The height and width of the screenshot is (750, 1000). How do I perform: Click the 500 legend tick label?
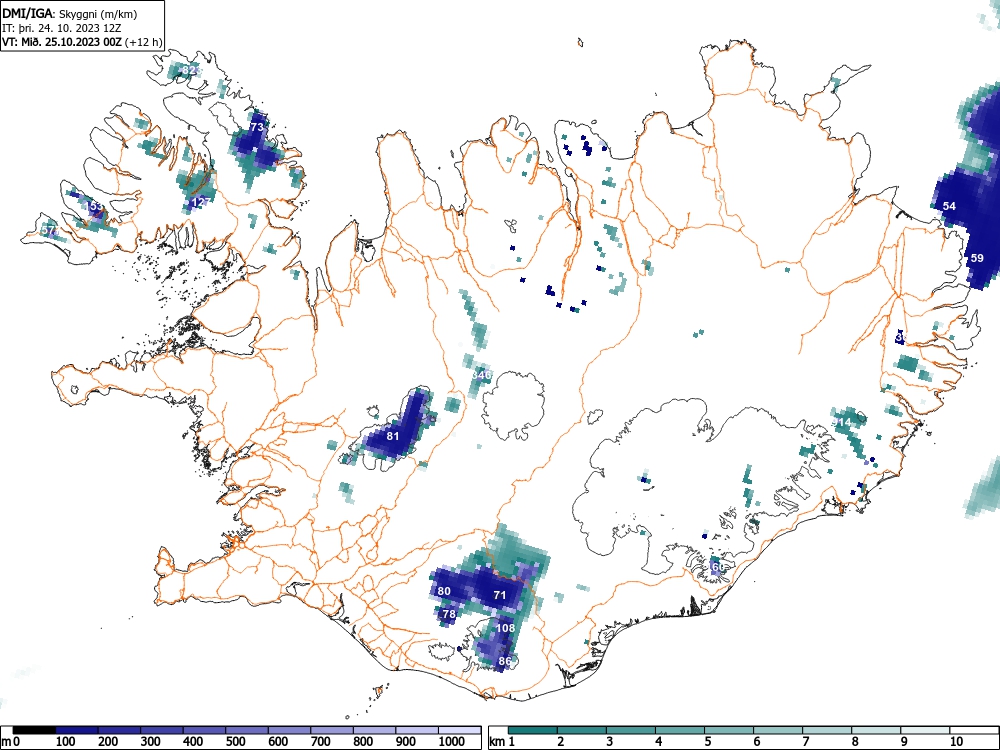[236, 742]
